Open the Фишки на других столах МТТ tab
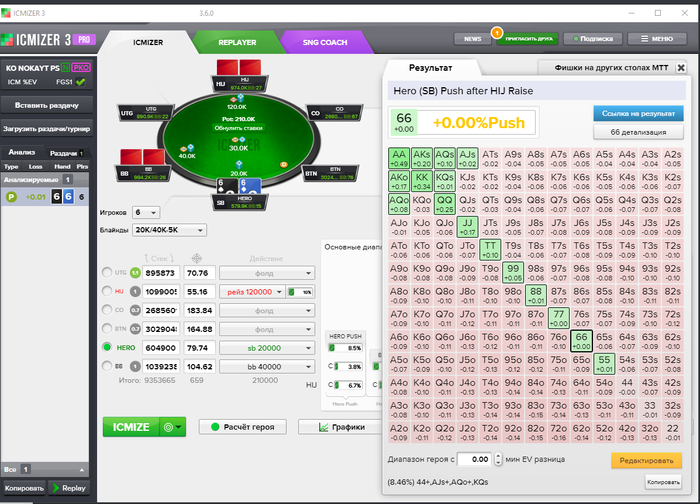700x504 pixels. [x=611, y=68]
